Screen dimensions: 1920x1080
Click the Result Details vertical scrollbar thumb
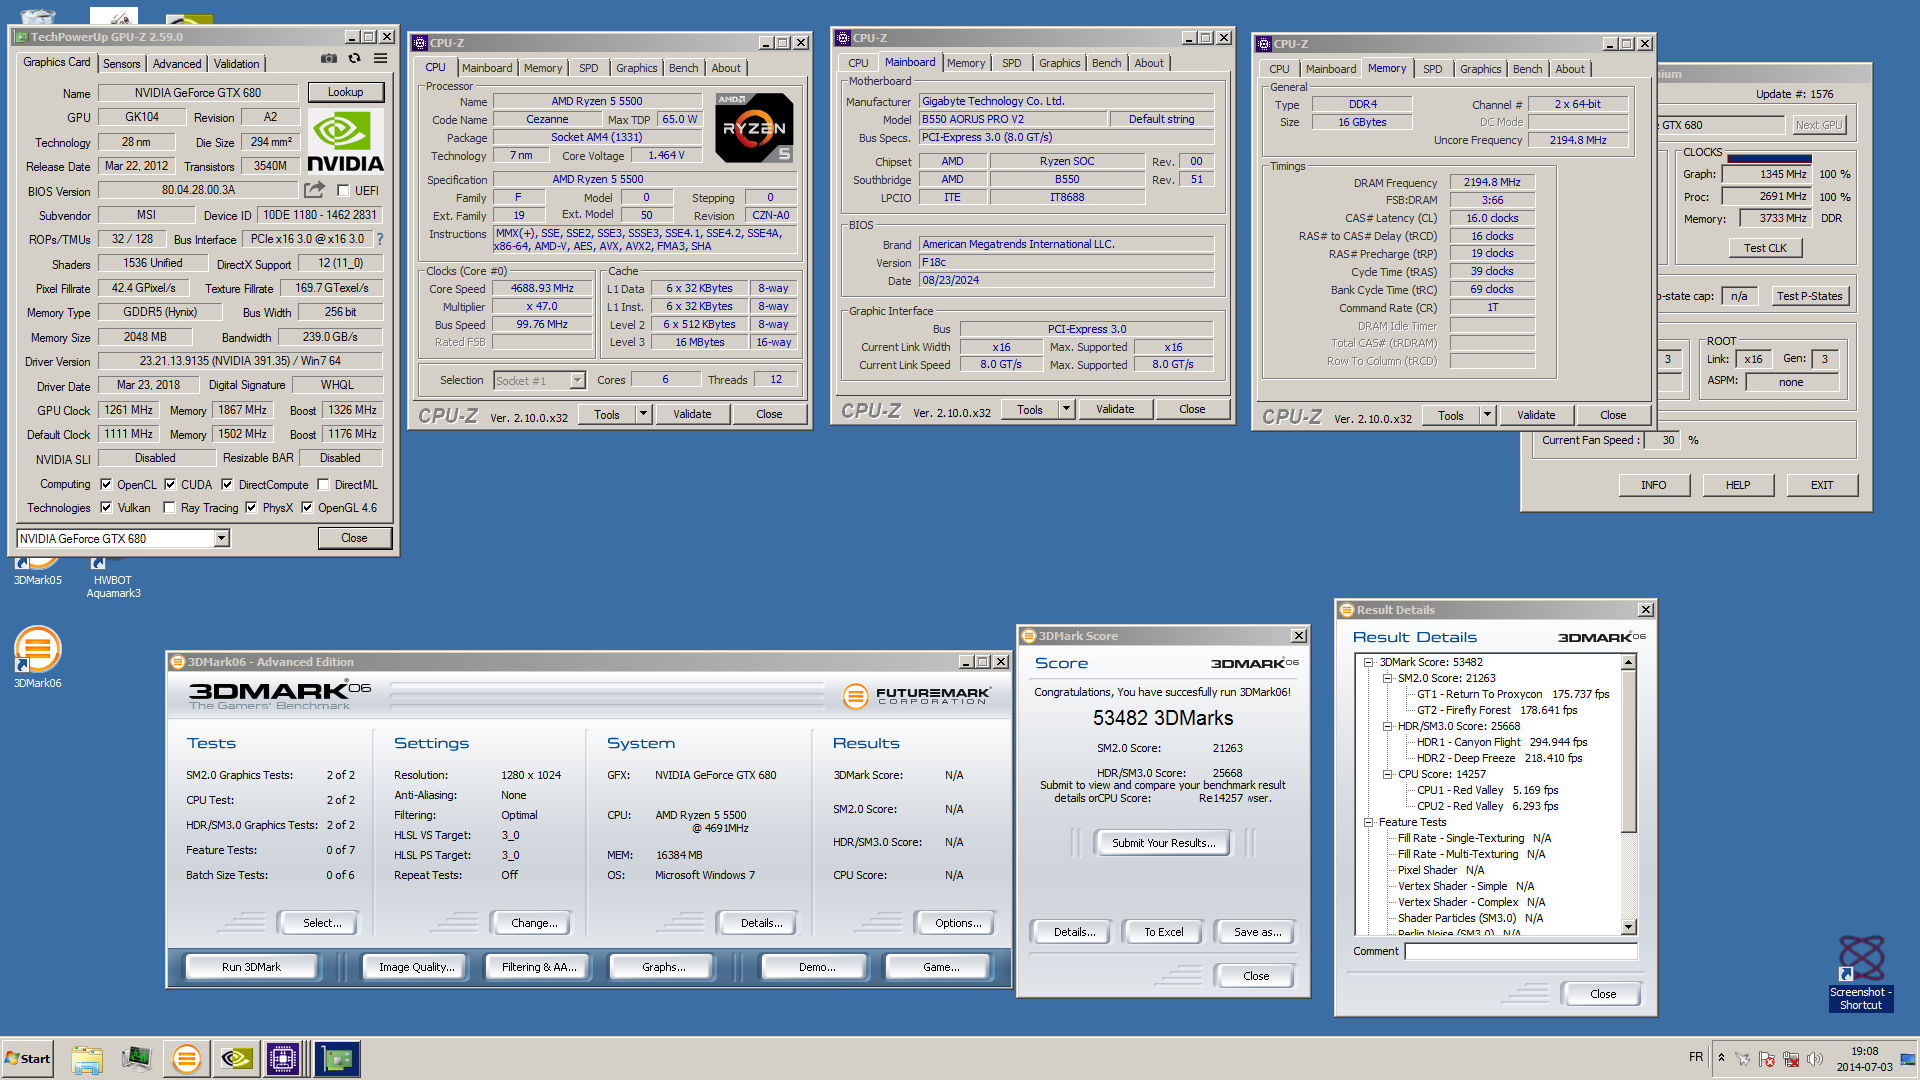click(1628, 752)
